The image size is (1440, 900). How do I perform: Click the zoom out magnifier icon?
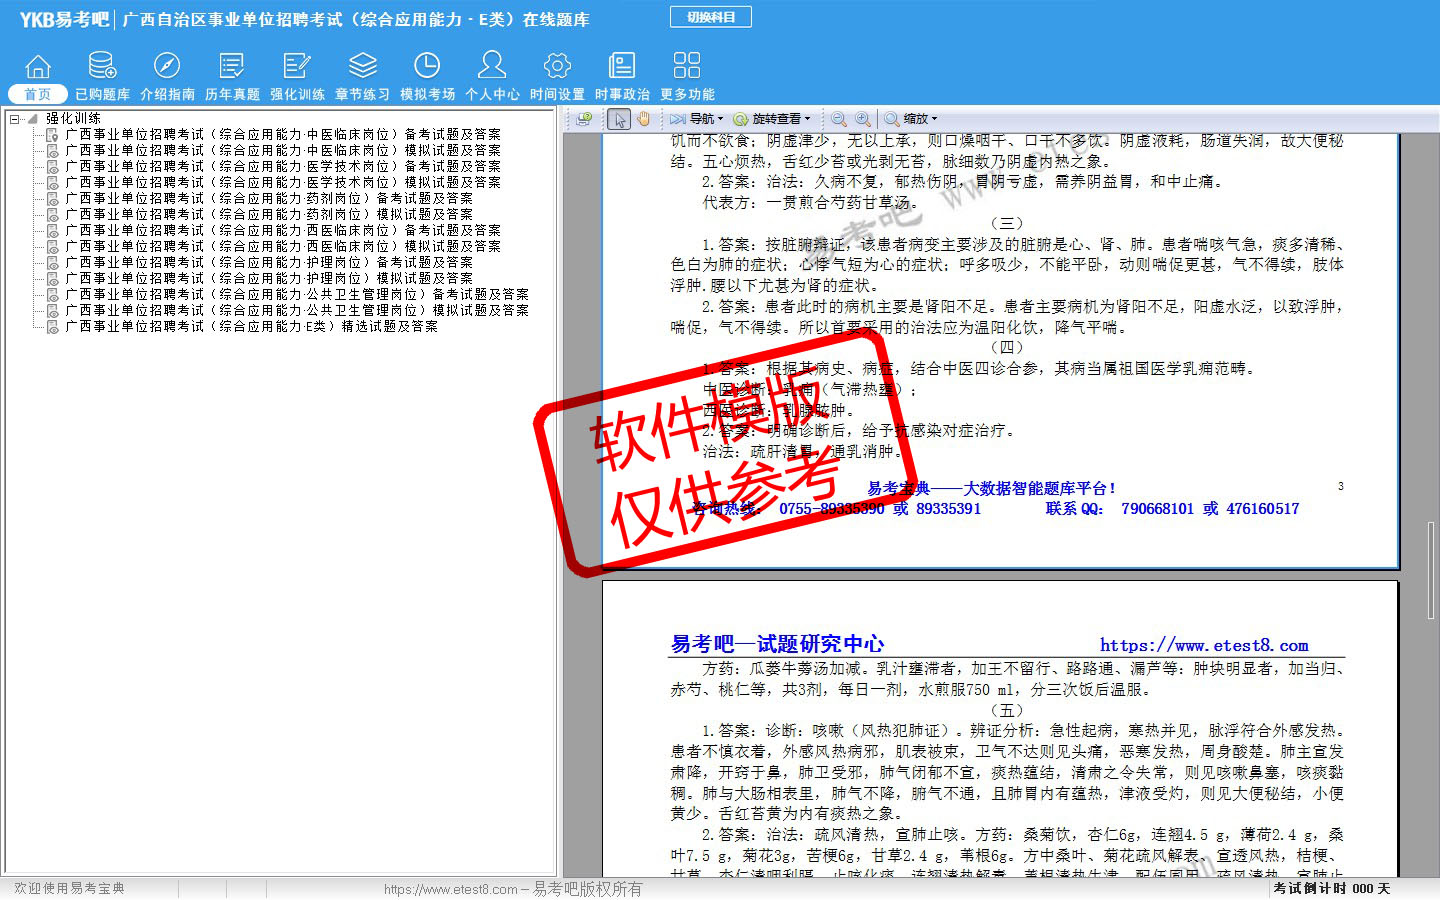tap(839, 119)
